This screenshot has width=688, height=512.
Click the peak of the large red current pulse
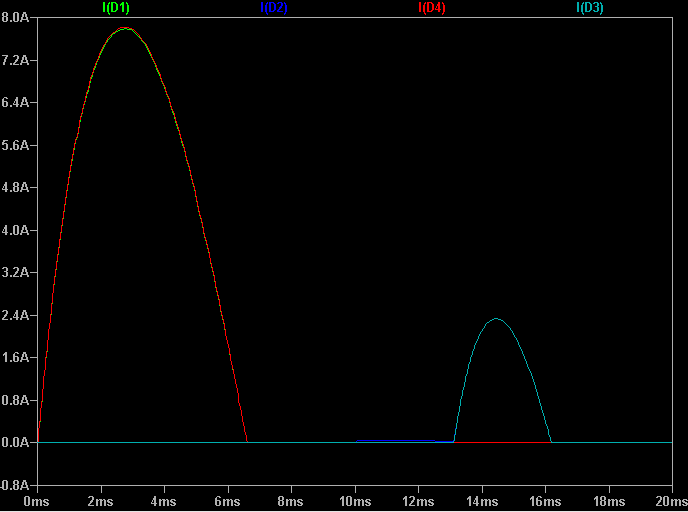(126, 28)
